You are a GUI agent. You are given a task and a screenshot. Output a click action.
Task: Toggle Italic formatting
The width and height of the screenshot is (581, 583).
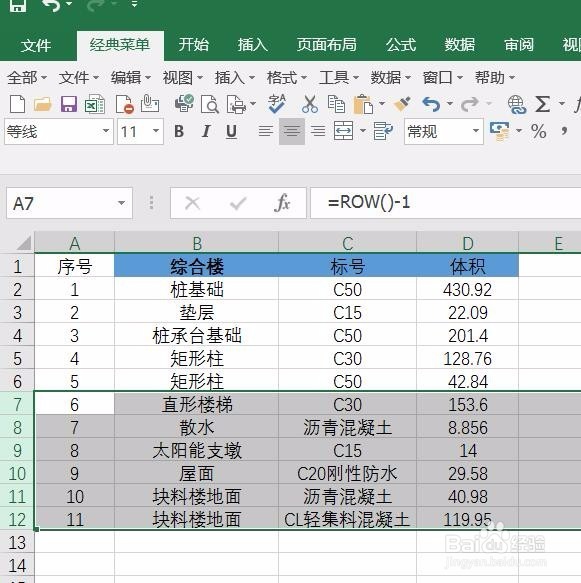coord(206,131)
